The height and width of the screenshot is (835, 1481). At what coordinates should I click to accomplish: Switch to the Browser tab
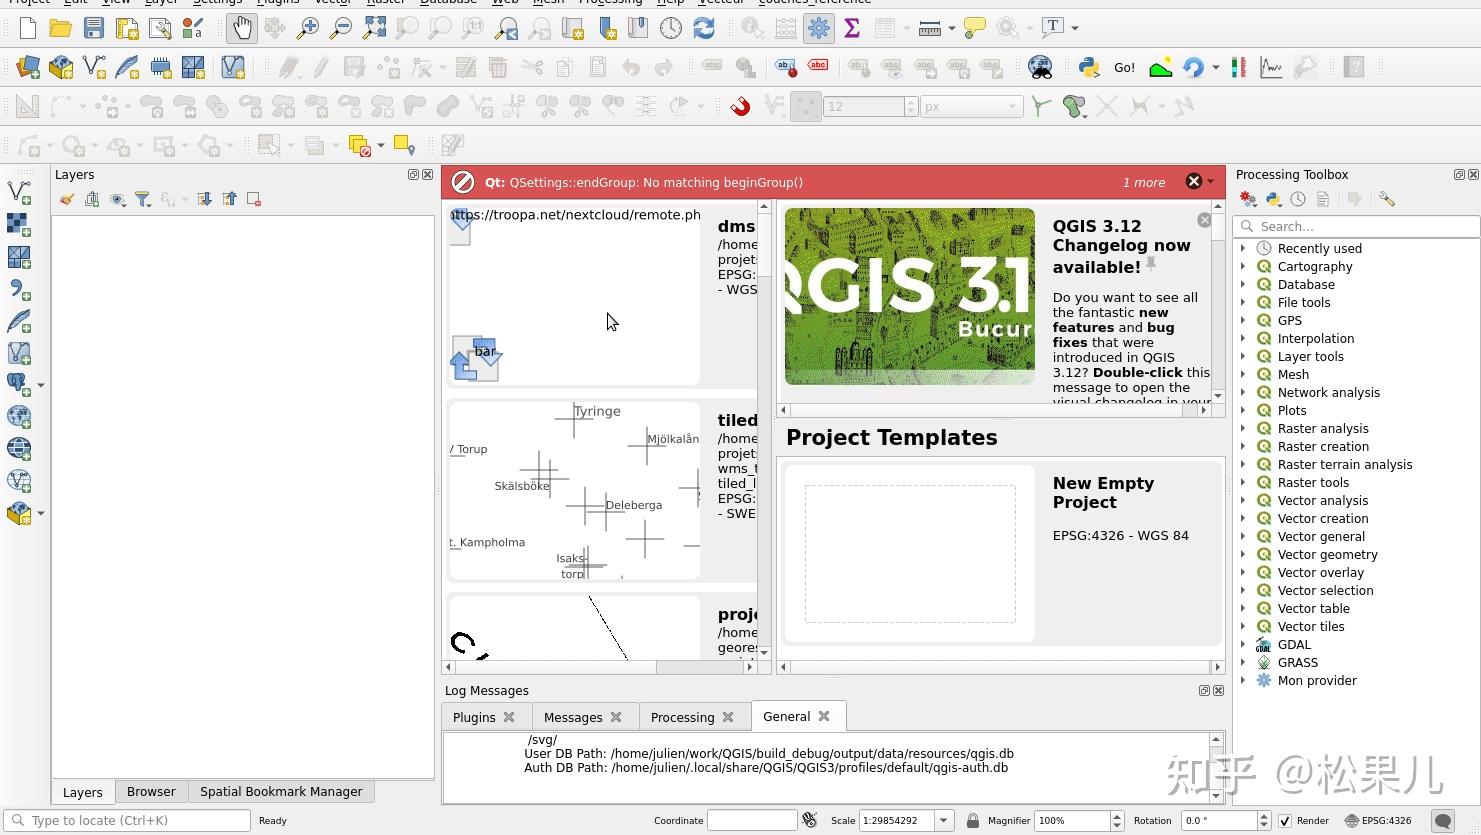coord(151,791)
